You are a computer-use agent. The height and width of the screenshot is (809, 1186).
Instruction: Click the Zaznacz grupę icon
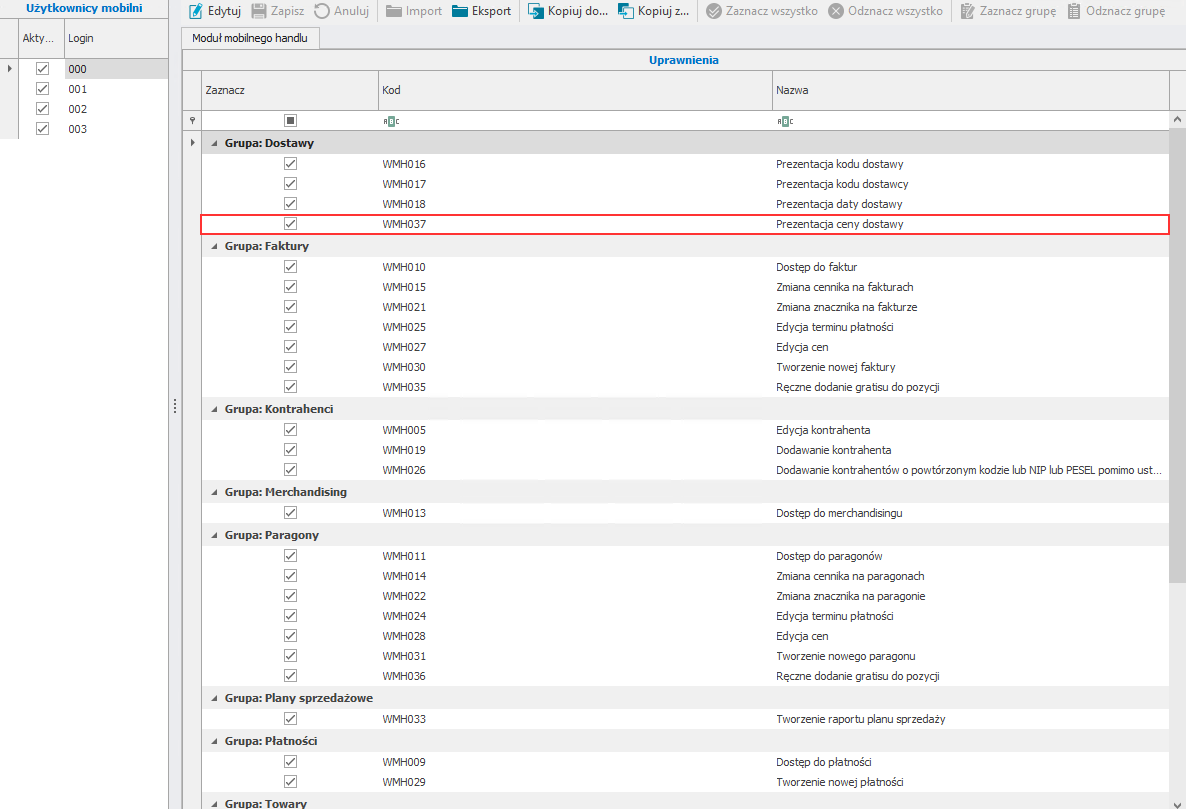pyautogui.click(x=967, y=11)
